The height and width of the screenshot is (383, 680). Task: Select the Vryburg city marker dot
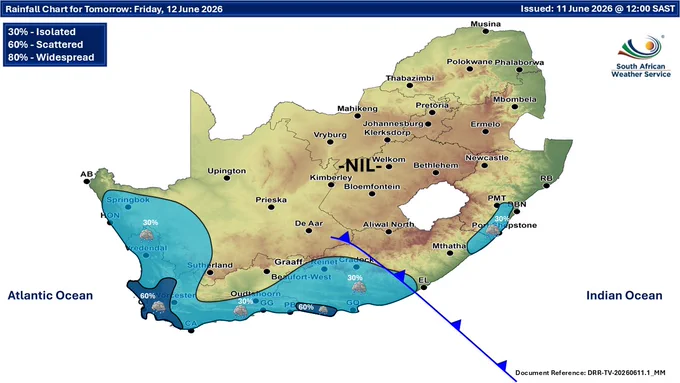[x=330, y=142]
